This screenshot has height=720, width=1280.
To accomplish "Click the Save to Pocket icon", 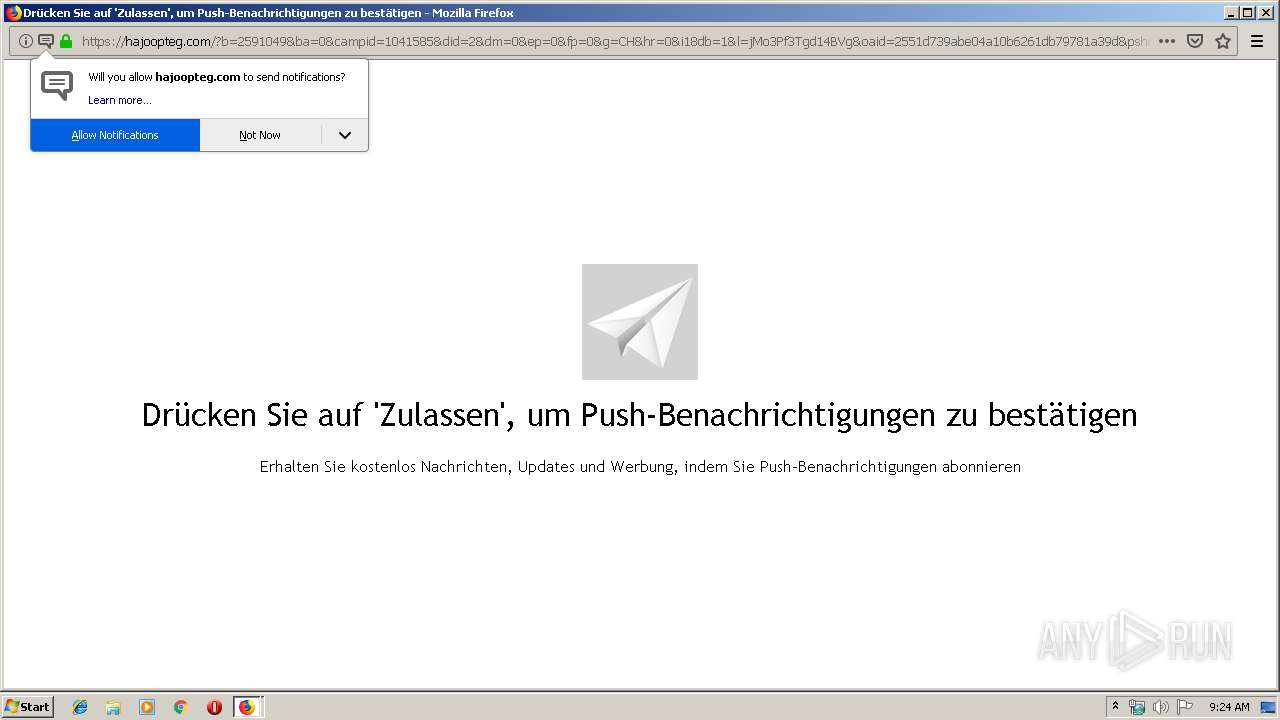I will coord(1195,41).
